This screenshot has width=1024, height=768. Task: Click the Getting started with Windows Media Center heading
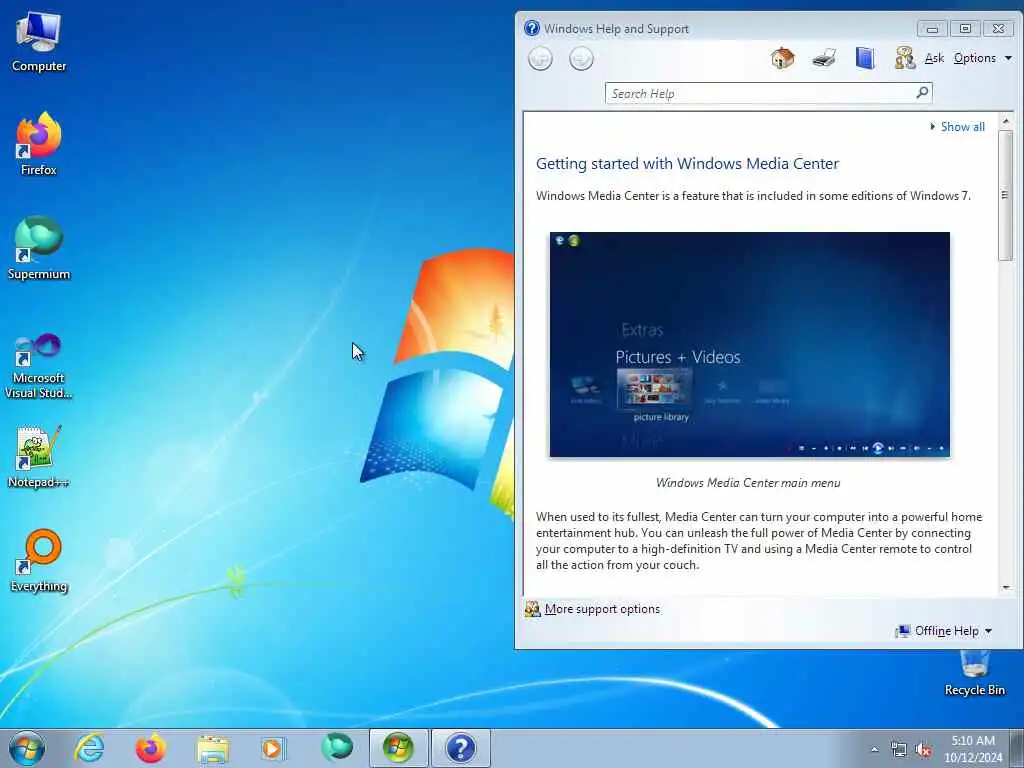point(687,163)
